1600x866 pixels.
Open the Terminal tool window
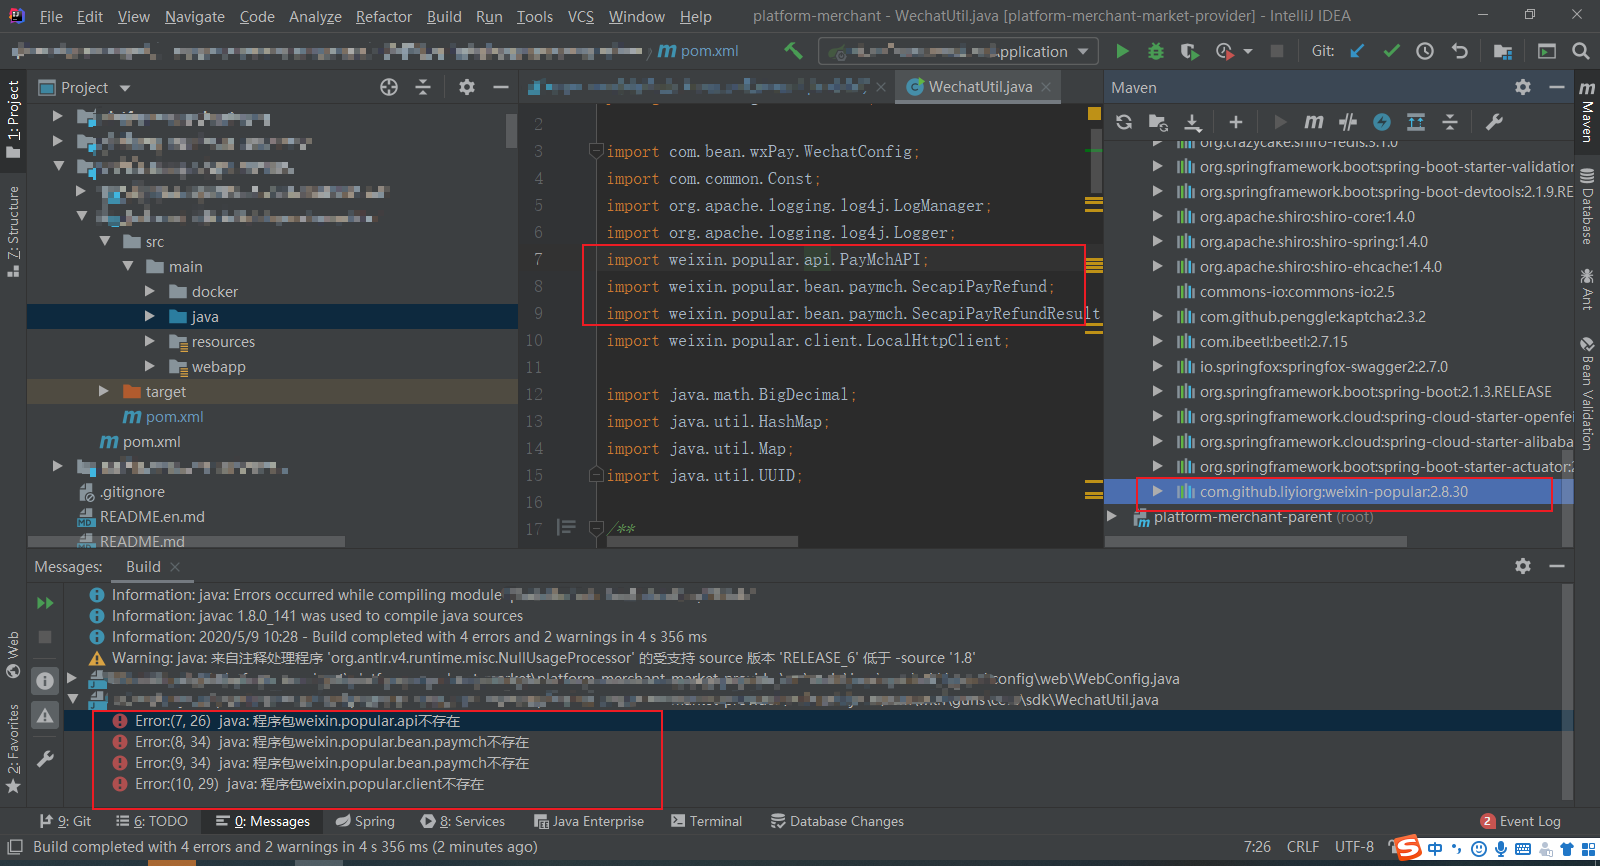tap(706, 821)
